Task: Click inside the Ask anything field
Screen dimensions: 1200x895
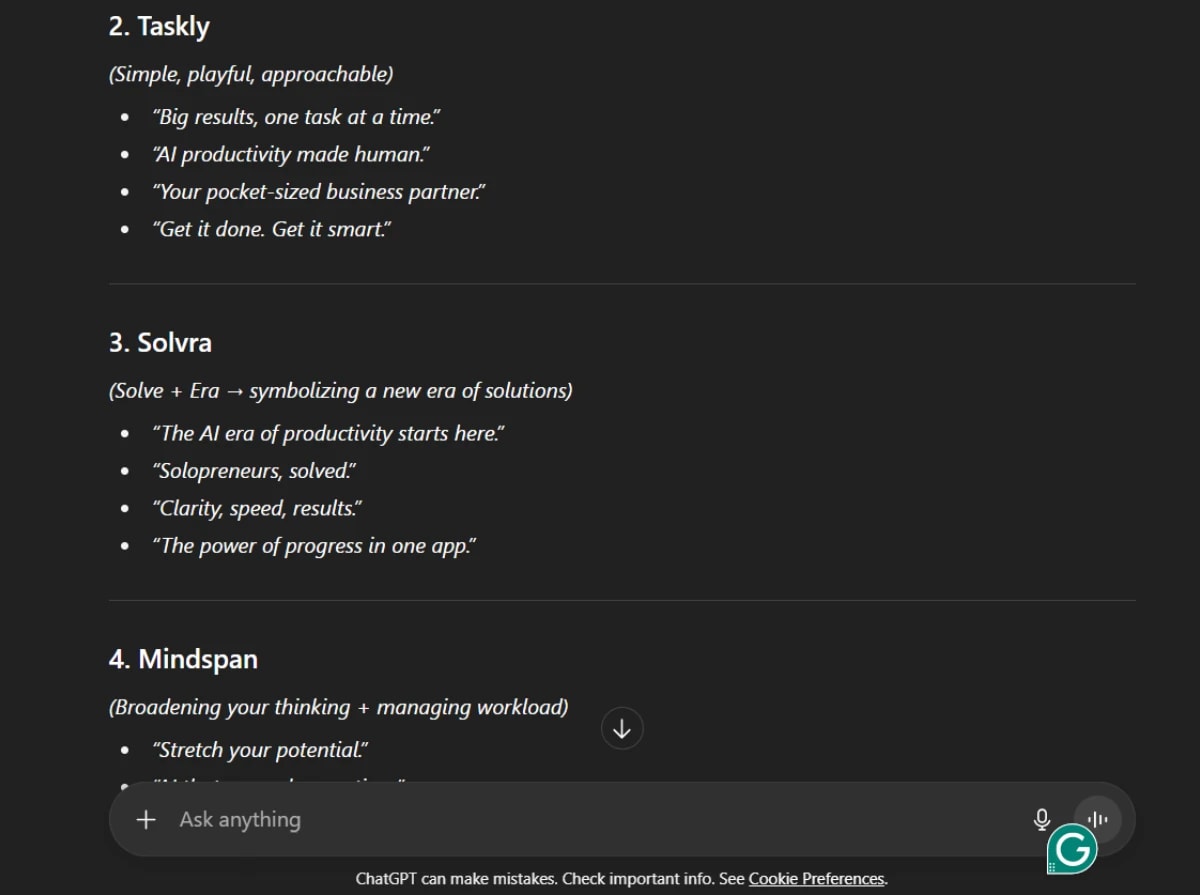Action: 500,819
